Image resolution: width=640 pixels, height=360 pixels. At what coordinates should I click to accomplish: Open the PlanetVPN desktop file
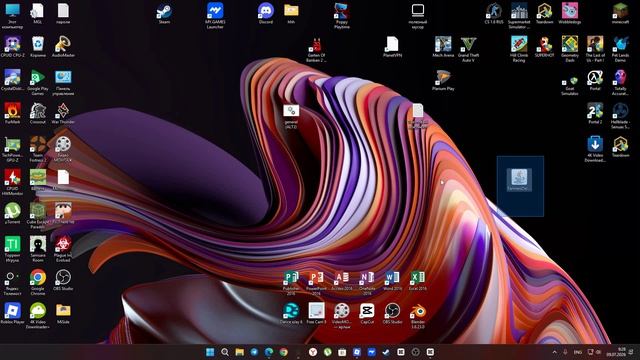(x=392, y=47)
